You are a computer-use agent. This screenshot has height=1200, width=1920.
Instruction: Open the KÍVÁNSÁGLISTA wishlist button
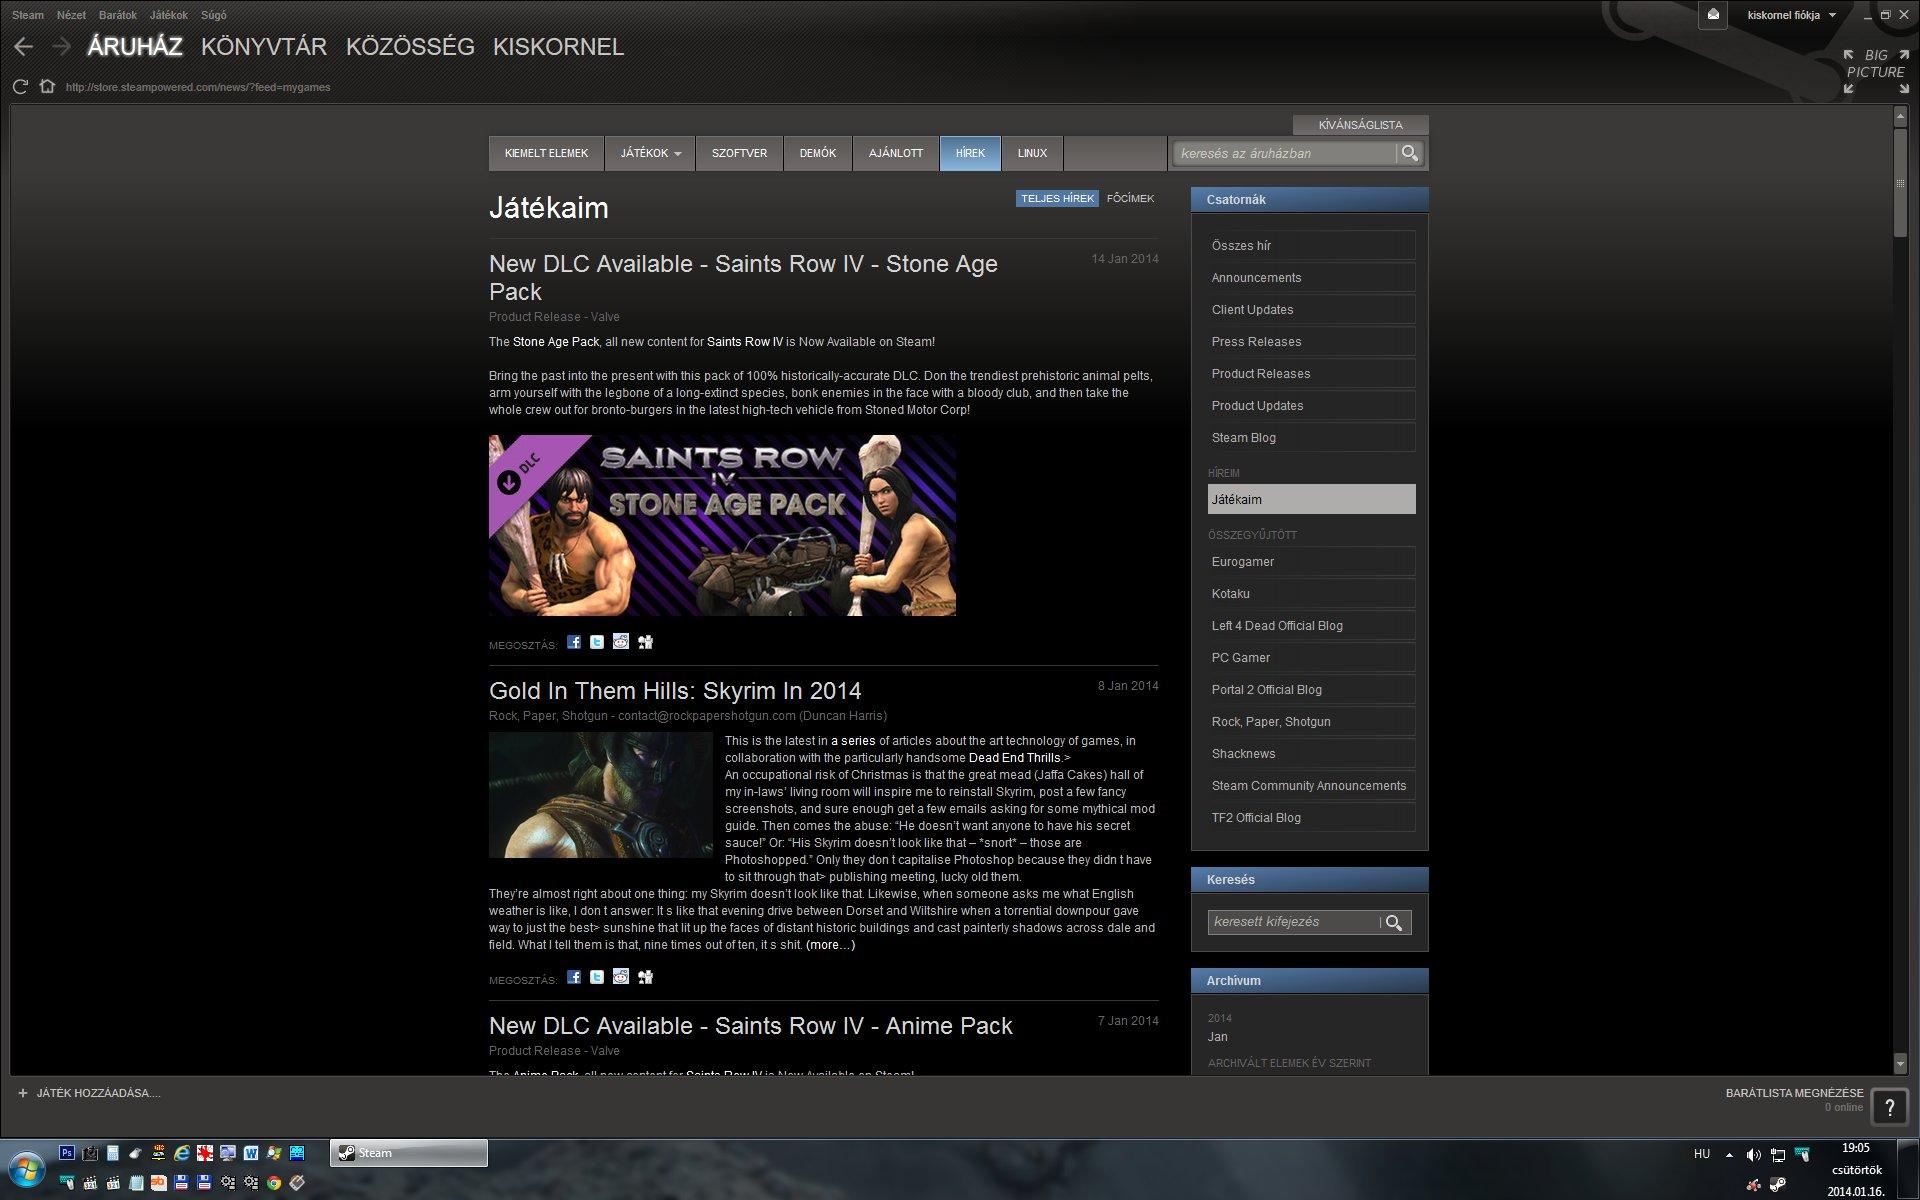point(1360,125)
